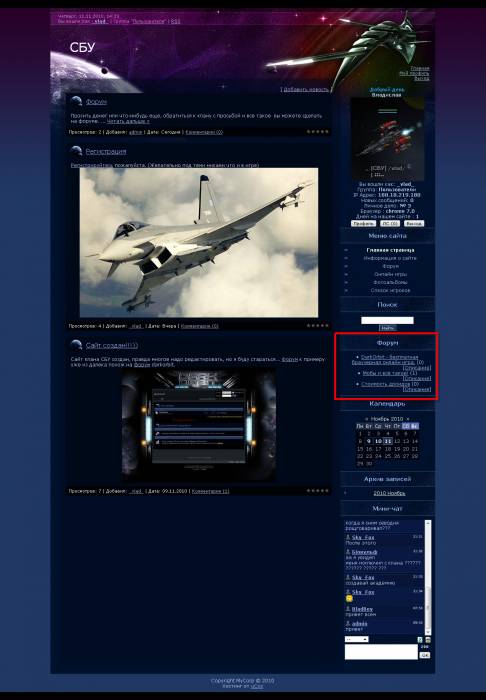486x700 pixels.
Task: Click the chat settings icon beside the smilies icon
Action: 428,640
